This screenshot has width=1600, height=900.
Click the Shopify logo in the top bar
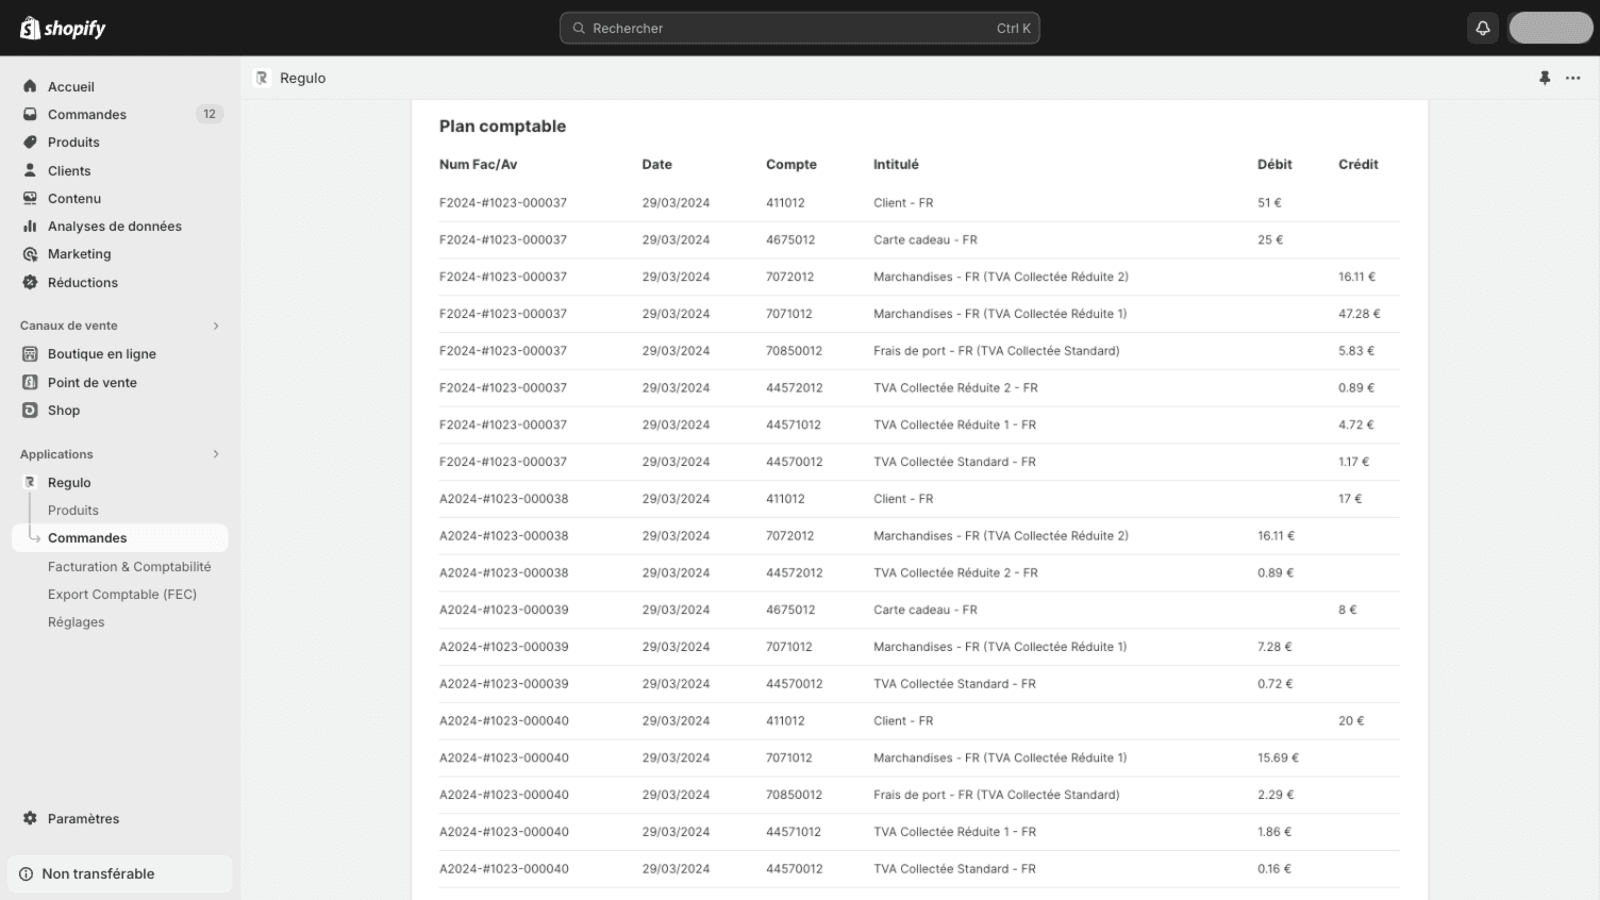[x=62, y=28]
